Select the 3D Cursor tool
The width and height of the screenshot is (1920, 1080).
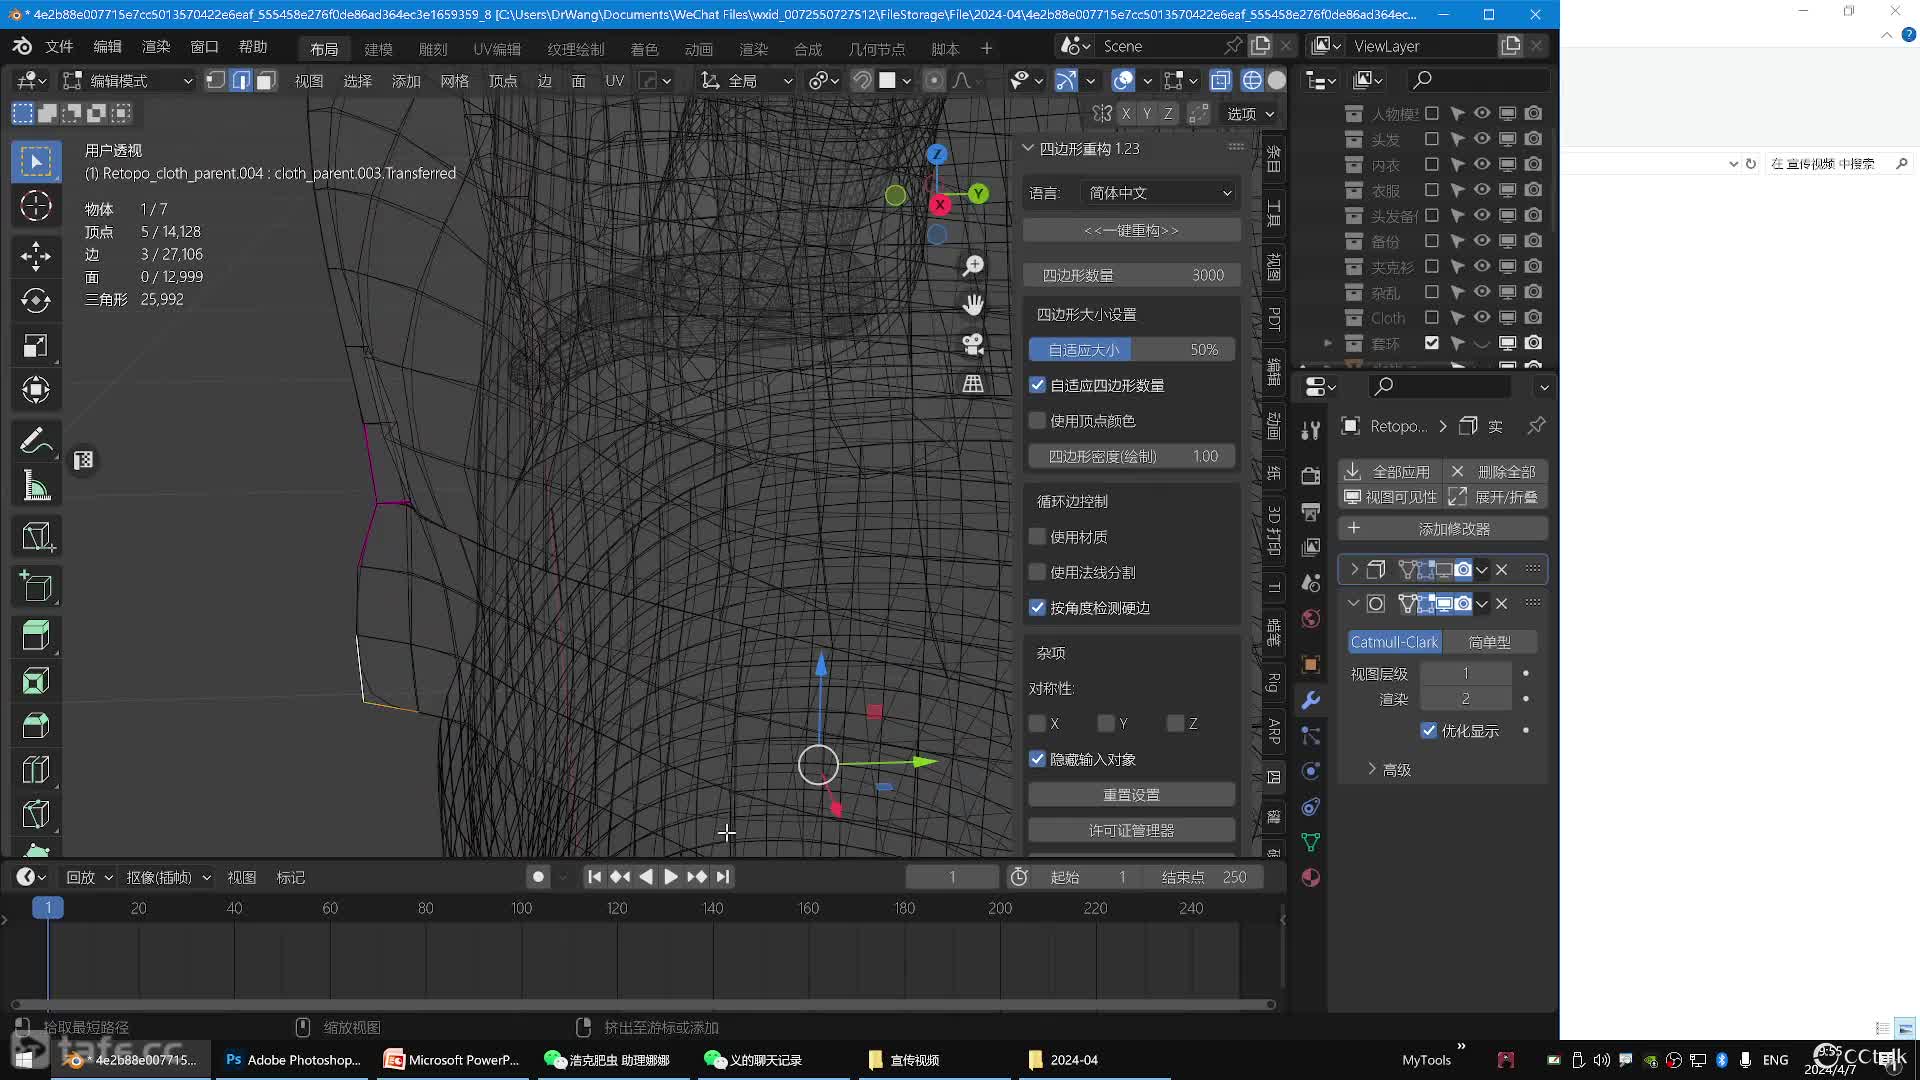pyautogui.click(x=36, y=206)
